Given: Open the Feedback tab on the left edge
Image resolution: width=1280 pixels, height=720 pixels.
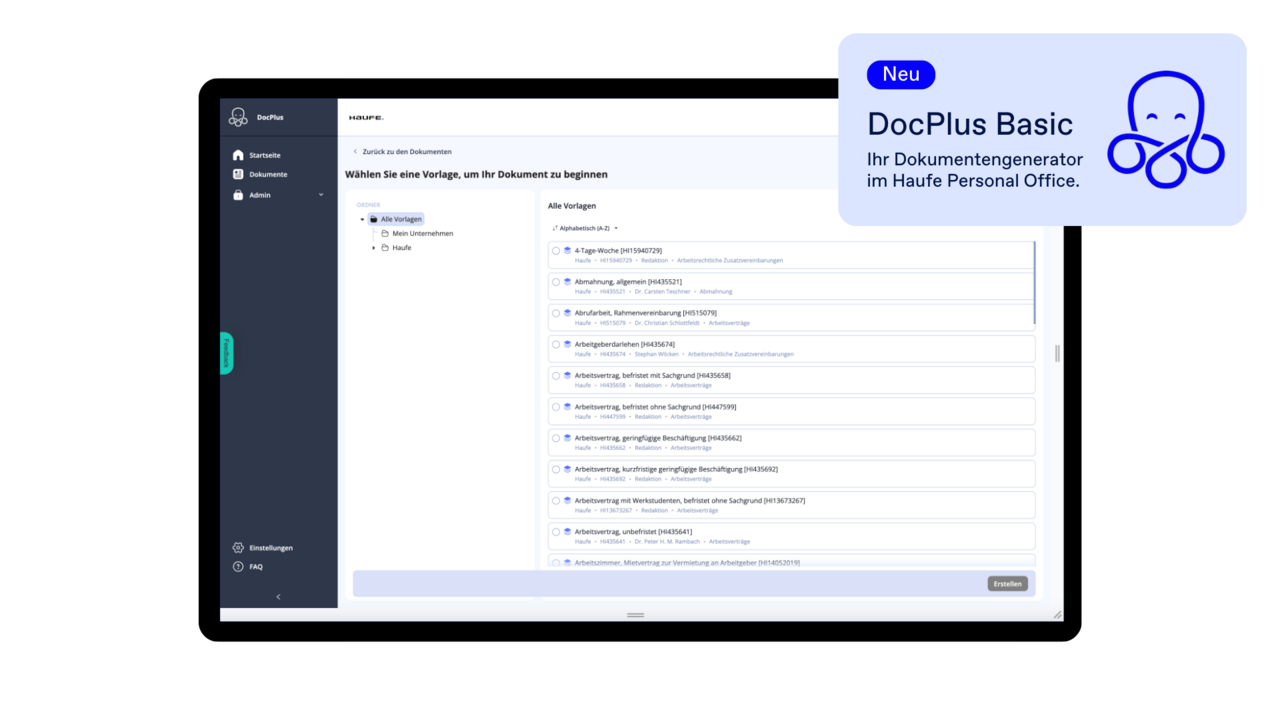Looking at the screenshot, I should (226, 353).
